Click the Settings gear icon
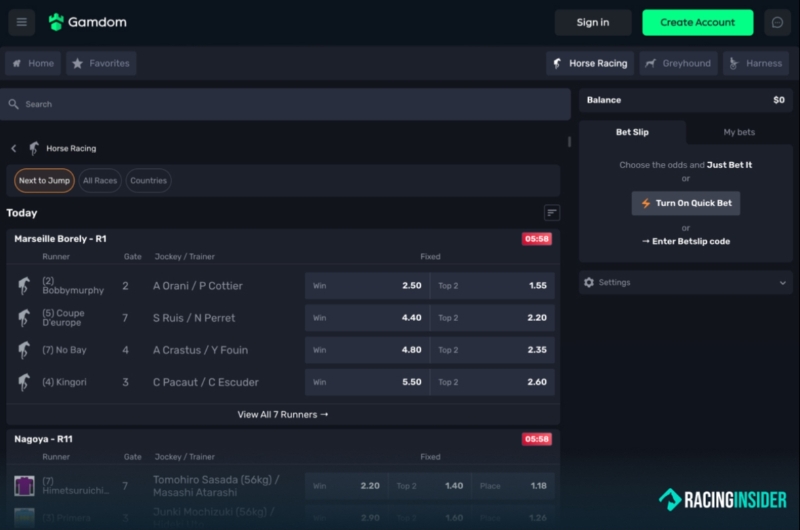This screenshot has height=530, width=800. coord(589,283)
